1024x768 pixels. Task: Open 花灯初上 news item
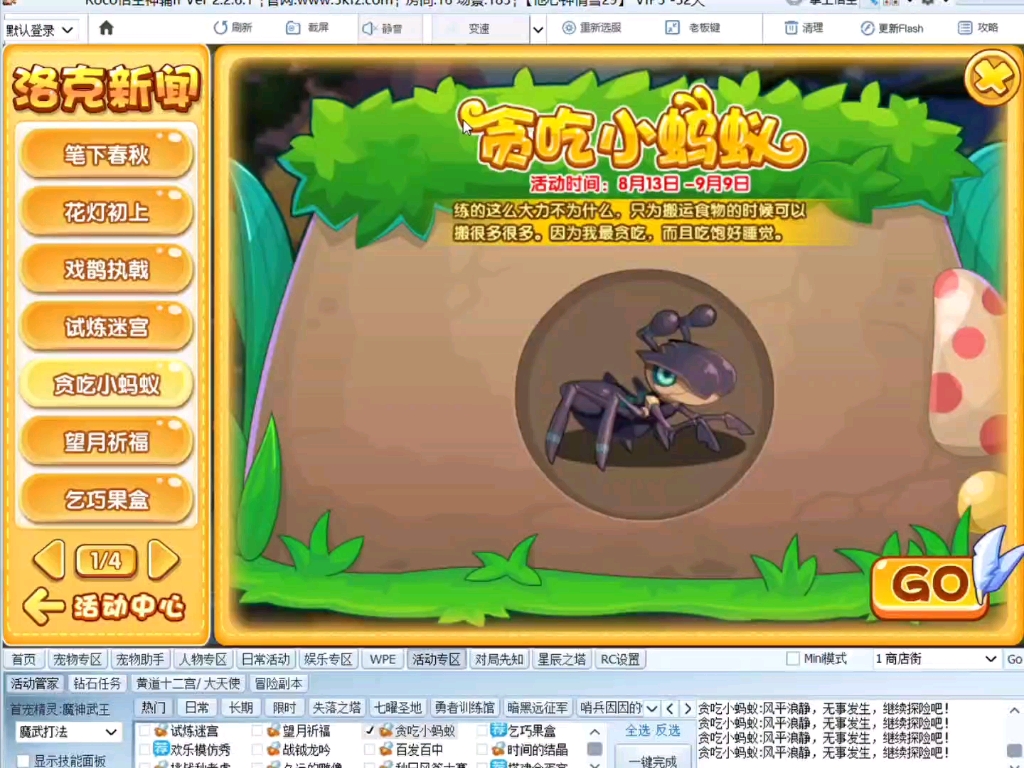106,212
